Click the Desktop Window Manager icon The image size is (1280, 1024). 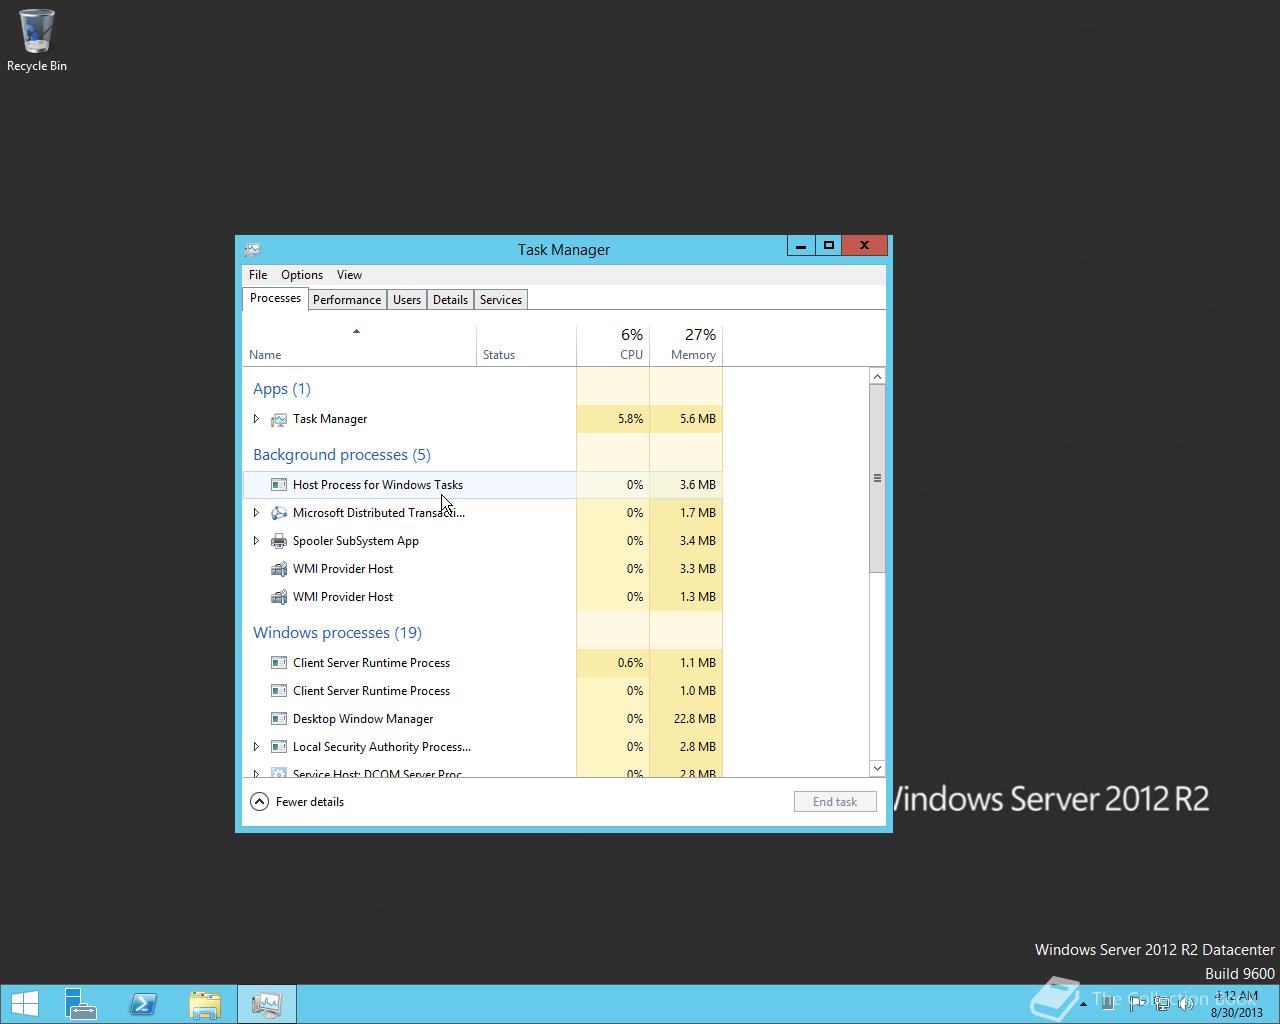279,719
